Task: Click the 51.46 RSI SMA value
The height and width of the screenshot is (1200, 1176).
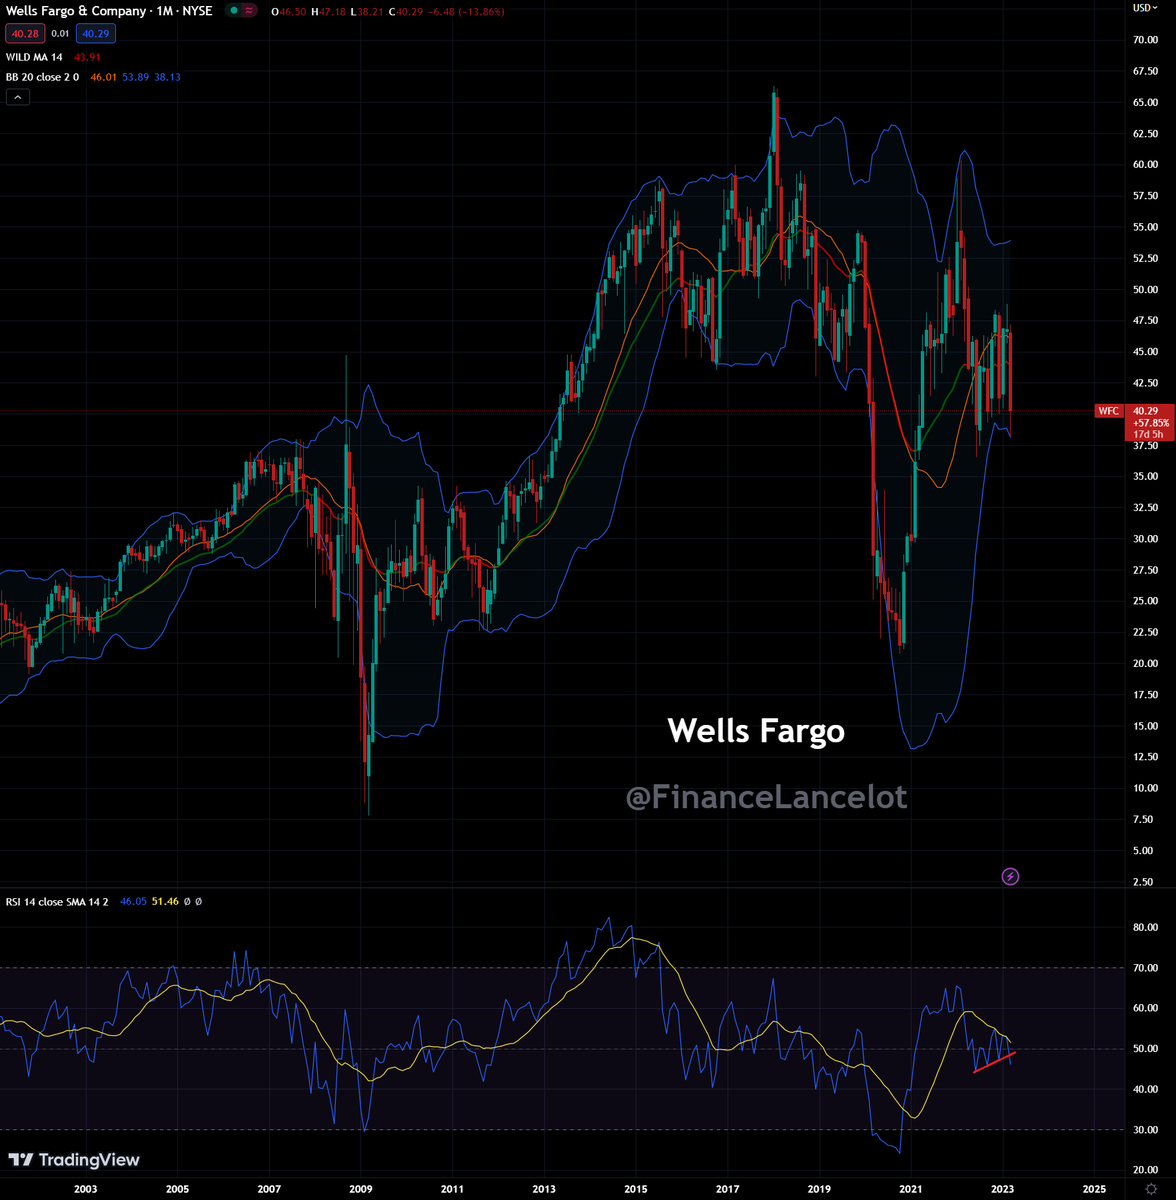Action: click(164, 902)
